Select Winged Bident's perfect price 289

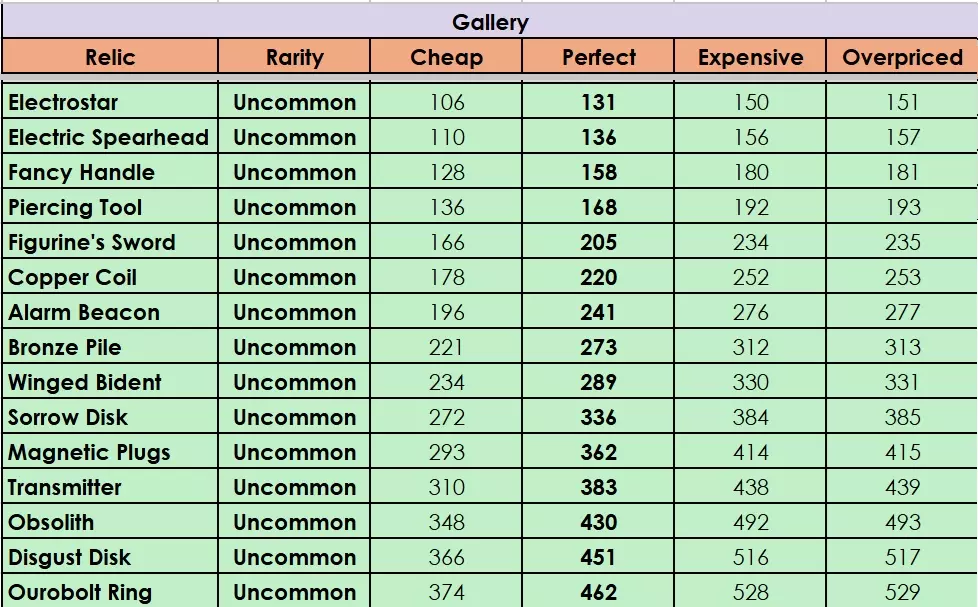pos(598,382)
